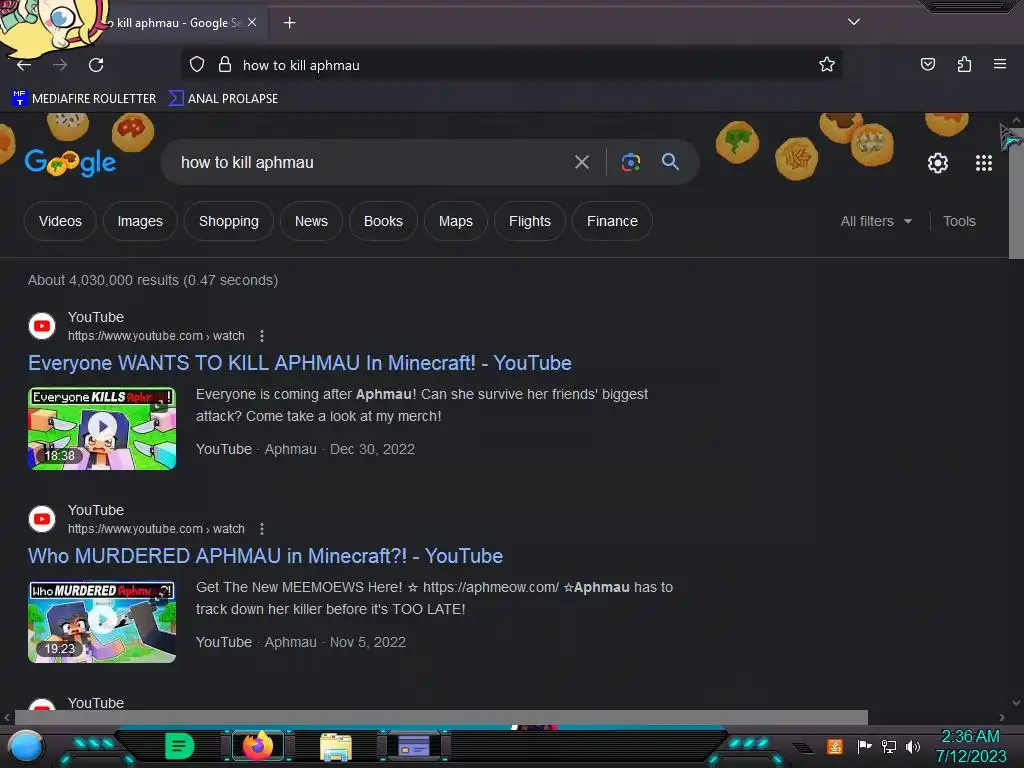Open the Java tray icon
The height and width of the screenshot is (768, 1024).
click(835, 746)
